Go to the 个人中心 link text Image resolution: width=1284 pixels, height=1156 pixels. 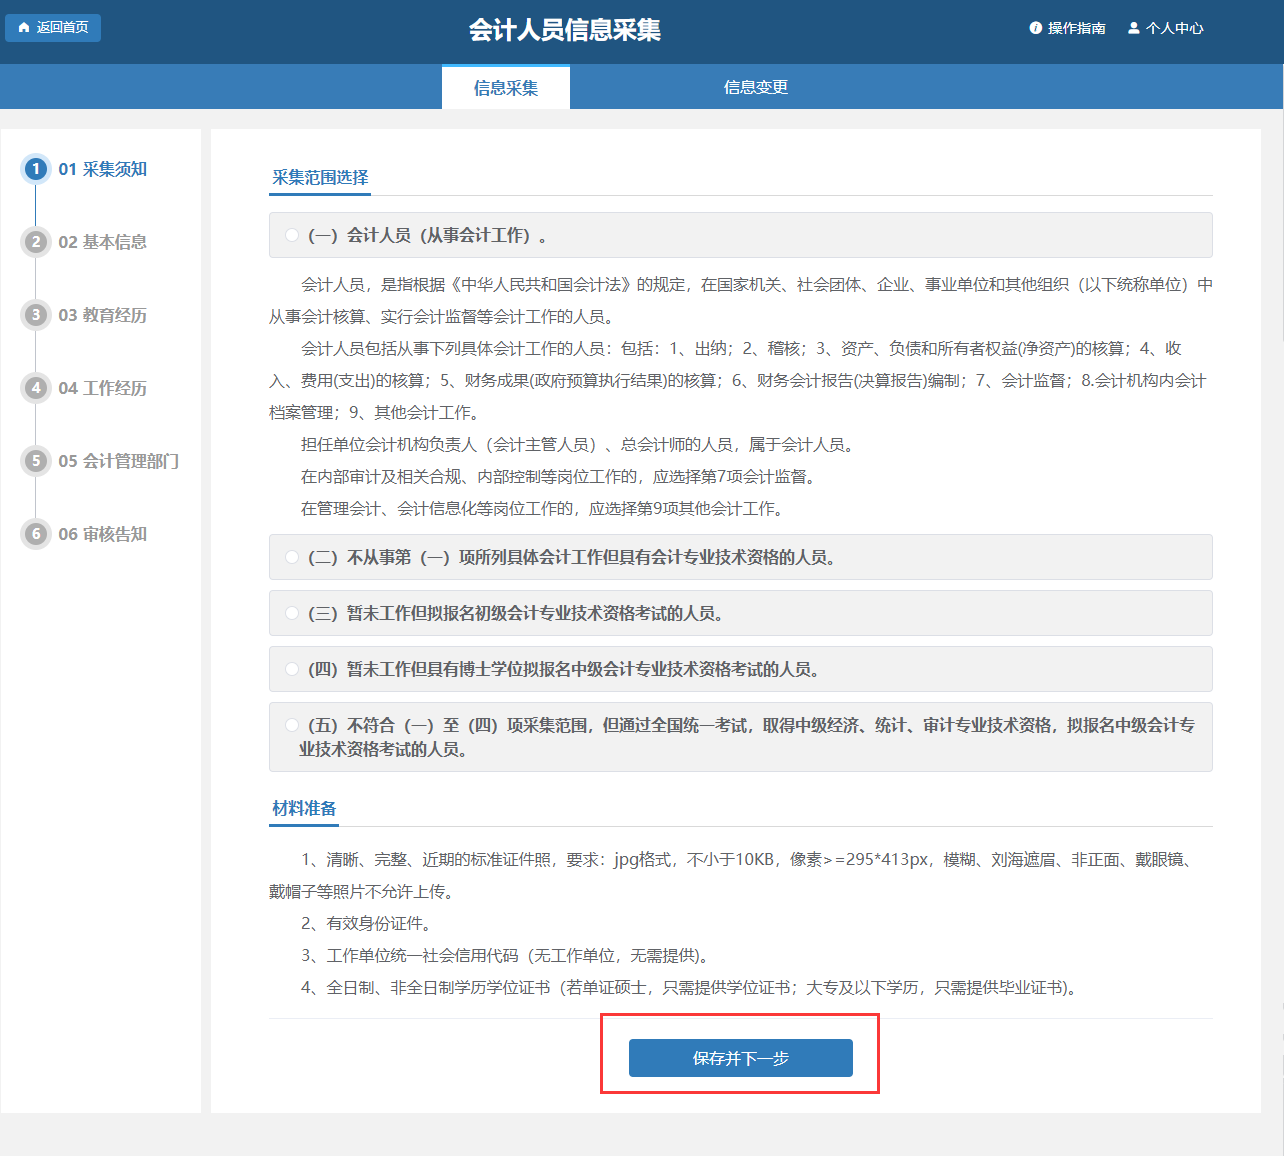(1175, 28)
